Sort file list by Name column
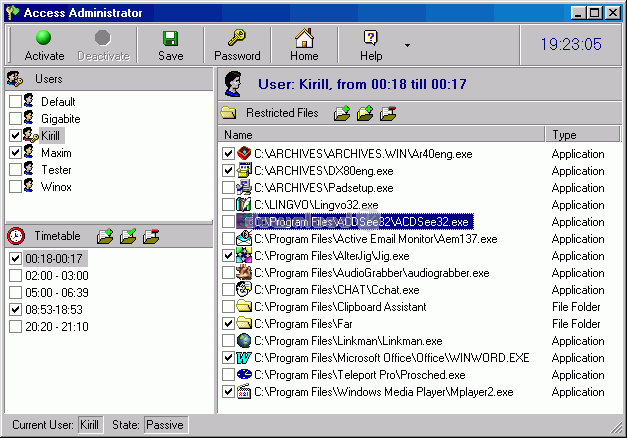The width and height of the screenshot is (627, 438). (380, 134)
